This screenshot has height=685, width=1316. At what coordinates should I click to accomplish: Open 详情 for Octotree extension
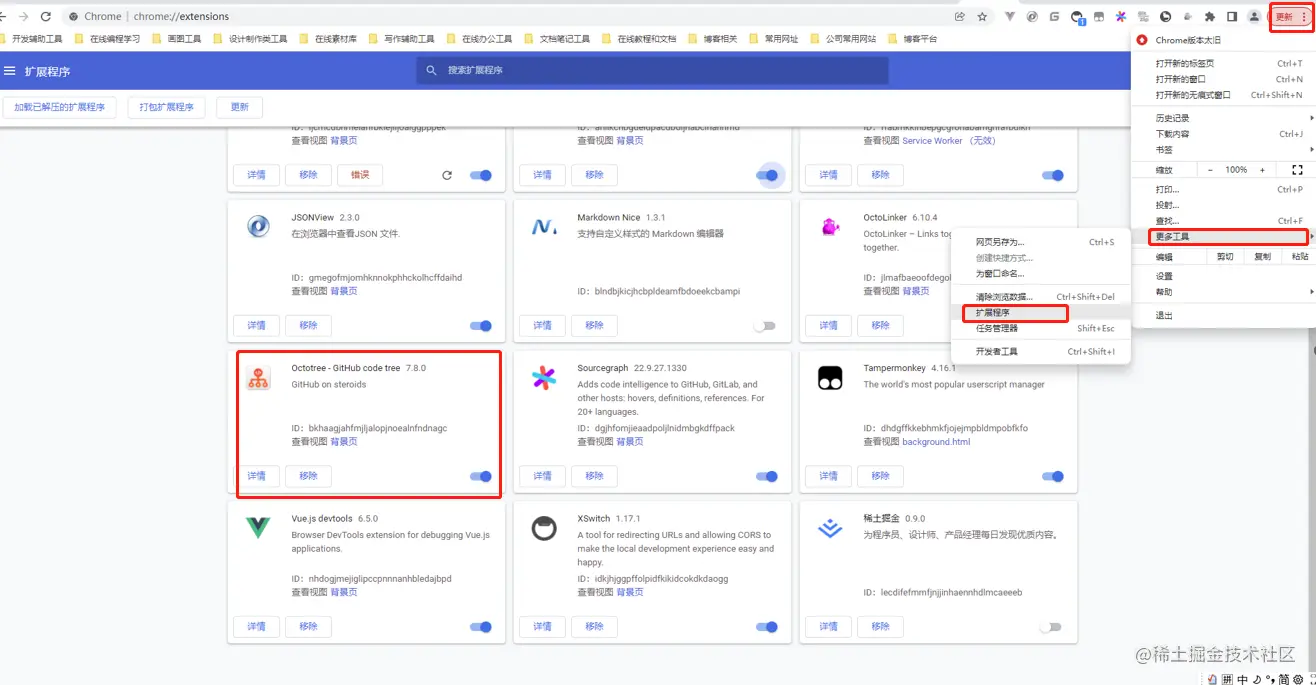click(x=256, y=477)
